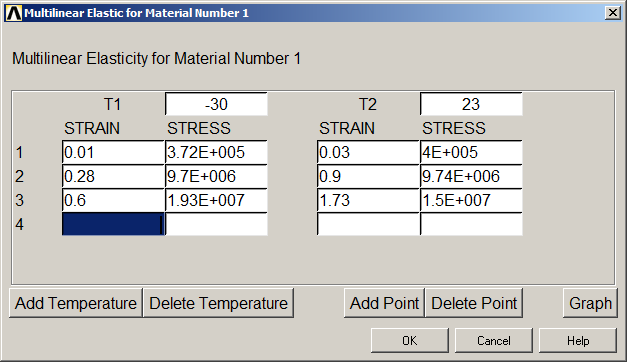627x362 pixels.
Task: Click the STRAIN header under T1
Action: tap(92, 128)
